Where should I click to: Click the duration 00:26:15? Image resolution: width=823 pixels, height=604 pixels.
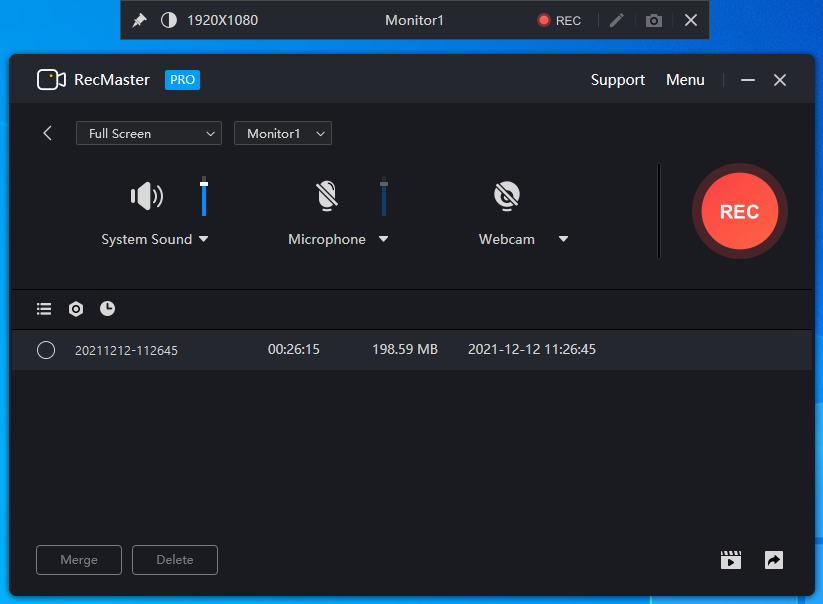293,349
